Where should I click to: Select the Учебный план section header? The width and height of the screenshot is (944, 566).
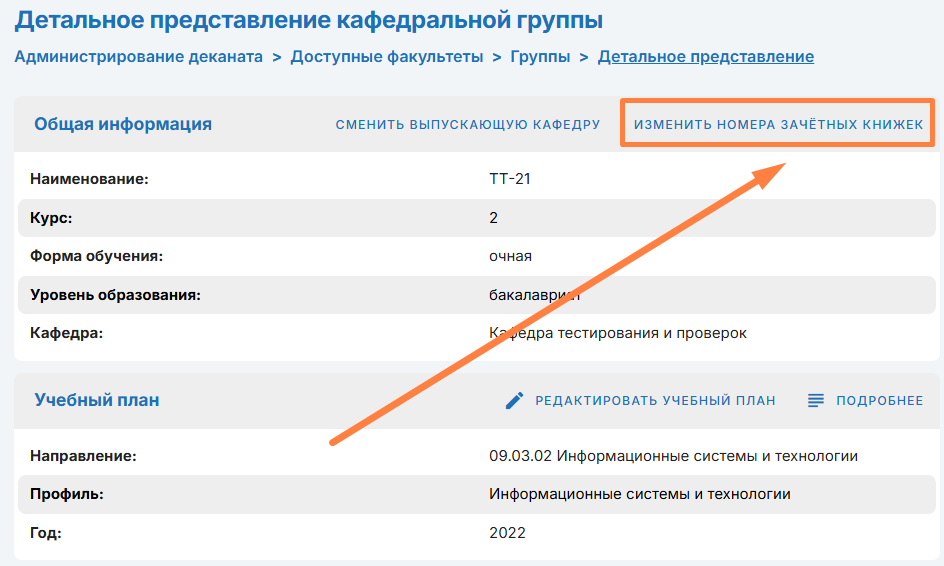97,400
